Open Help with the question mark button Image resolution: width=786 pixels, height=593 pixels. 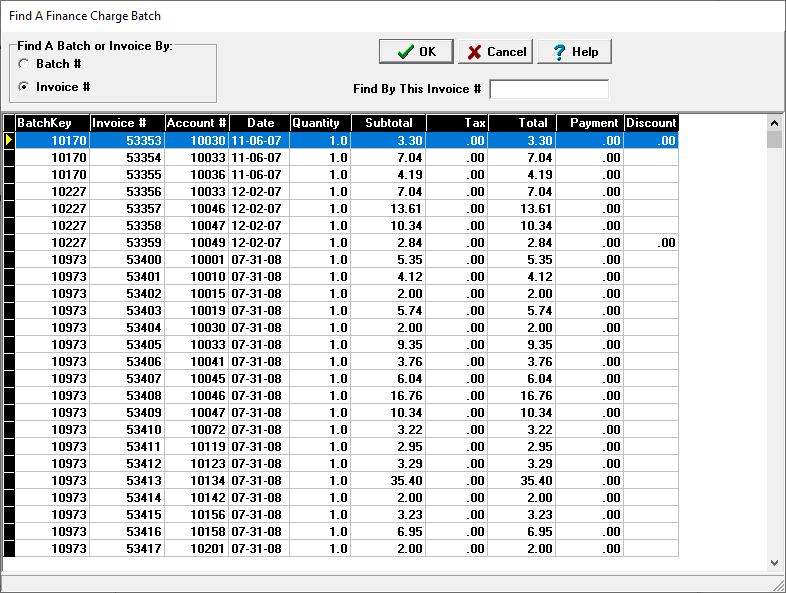tap(574, 52)
